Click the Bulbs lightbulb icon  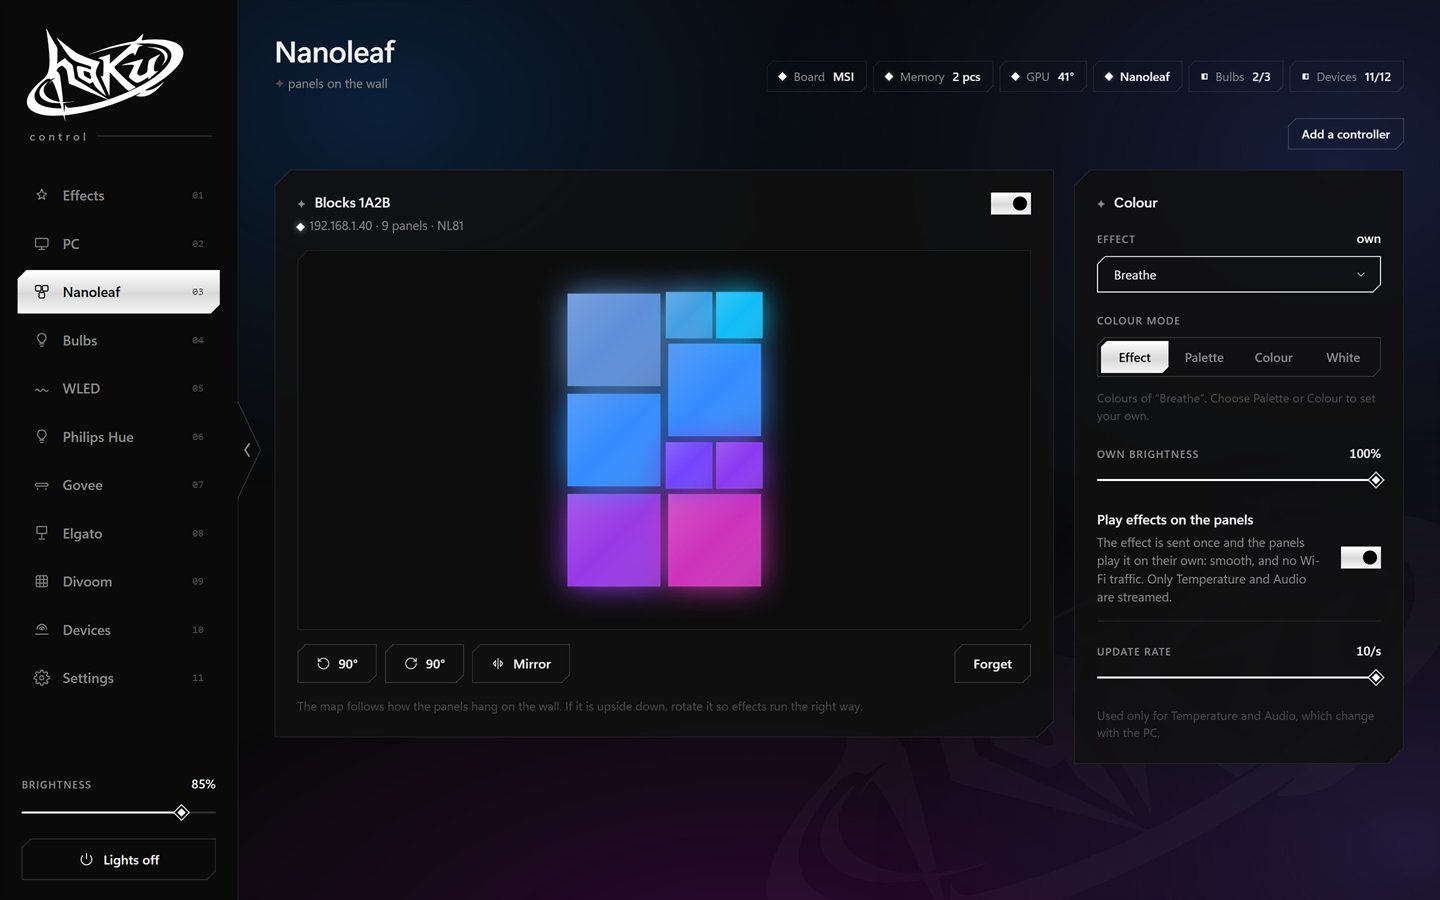41,340
